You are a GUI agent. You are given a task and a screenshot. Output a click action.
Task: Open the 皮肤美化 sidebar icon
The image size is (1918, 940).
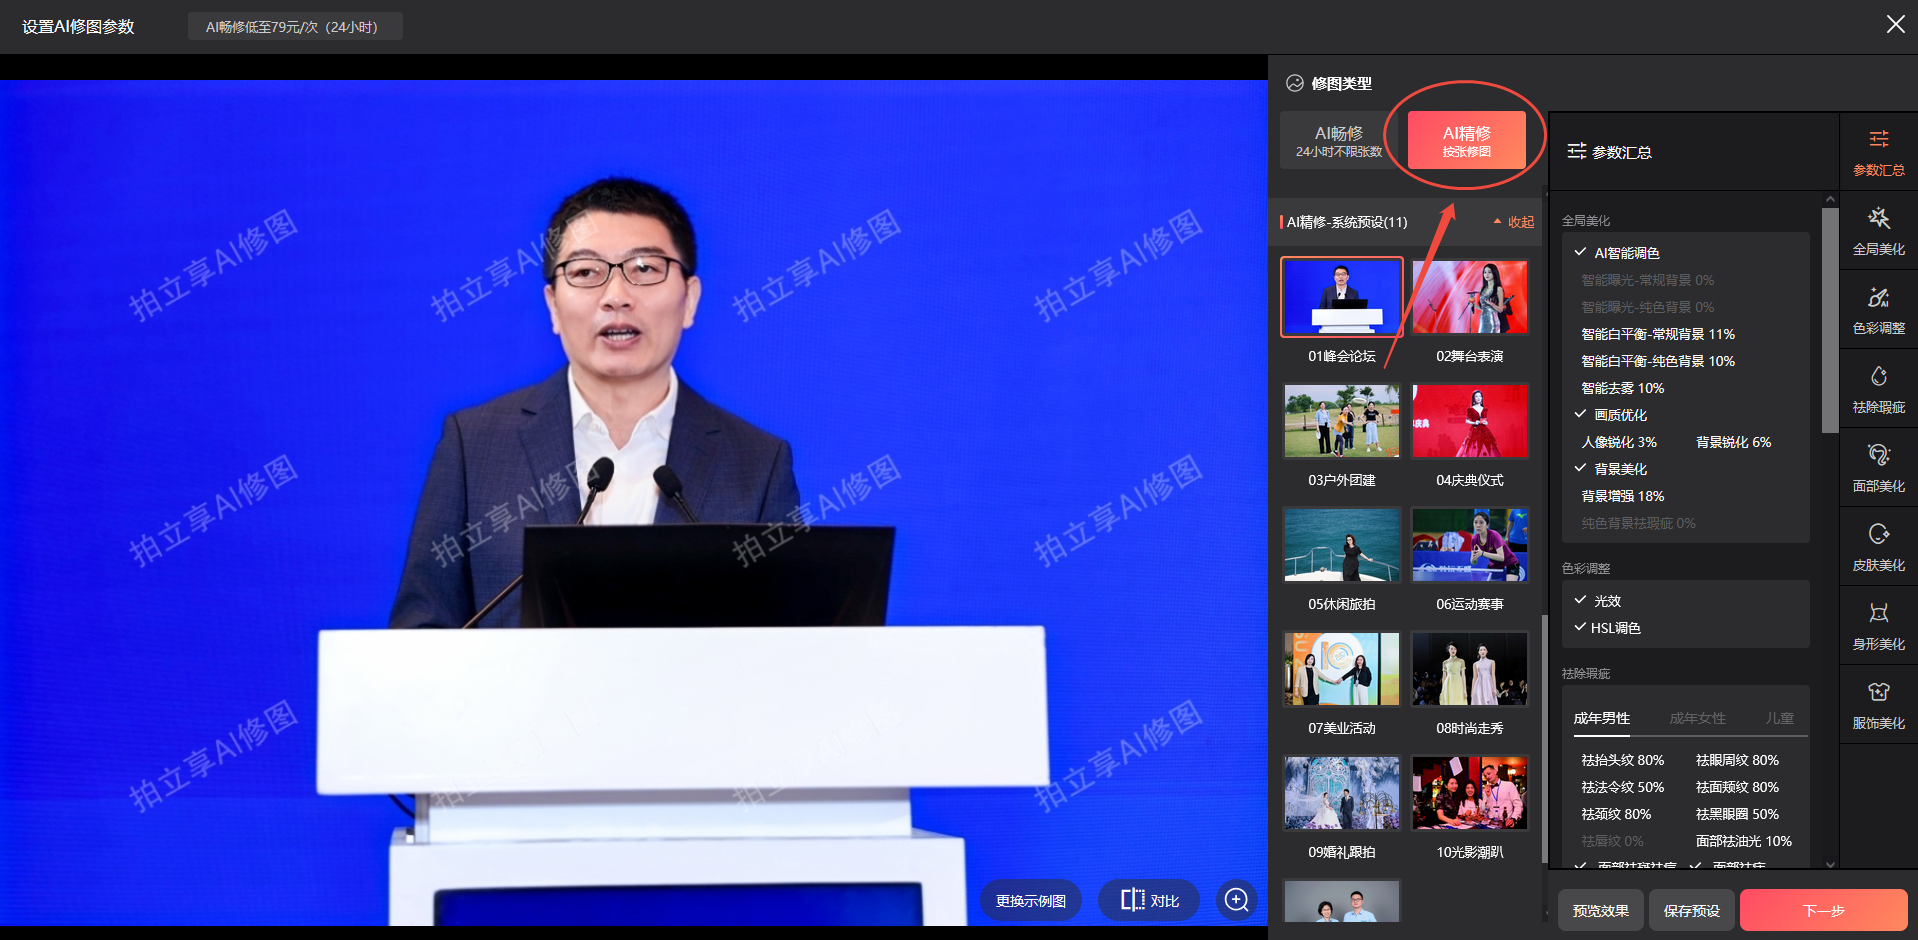1878,547
